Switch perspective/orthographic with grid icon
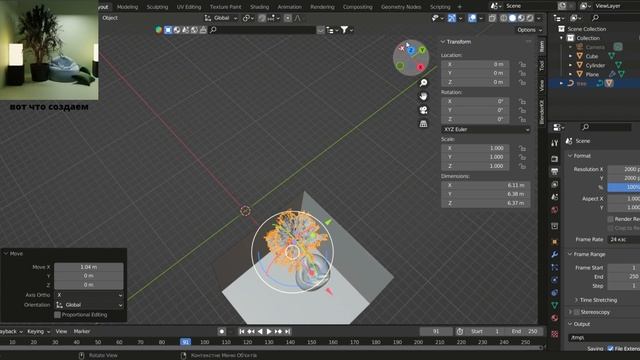This screenshot has width=640, height=360. tap(424, 124)
